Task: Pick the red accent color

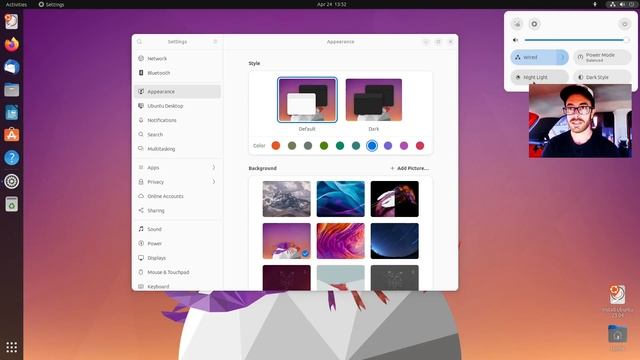Action: point(420,145)
